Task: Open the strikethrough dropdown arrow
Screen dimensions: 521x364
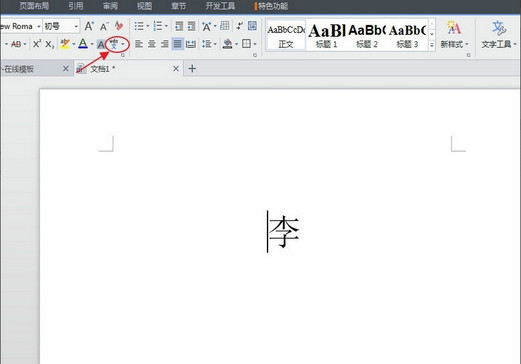Action: pos(25,44)
